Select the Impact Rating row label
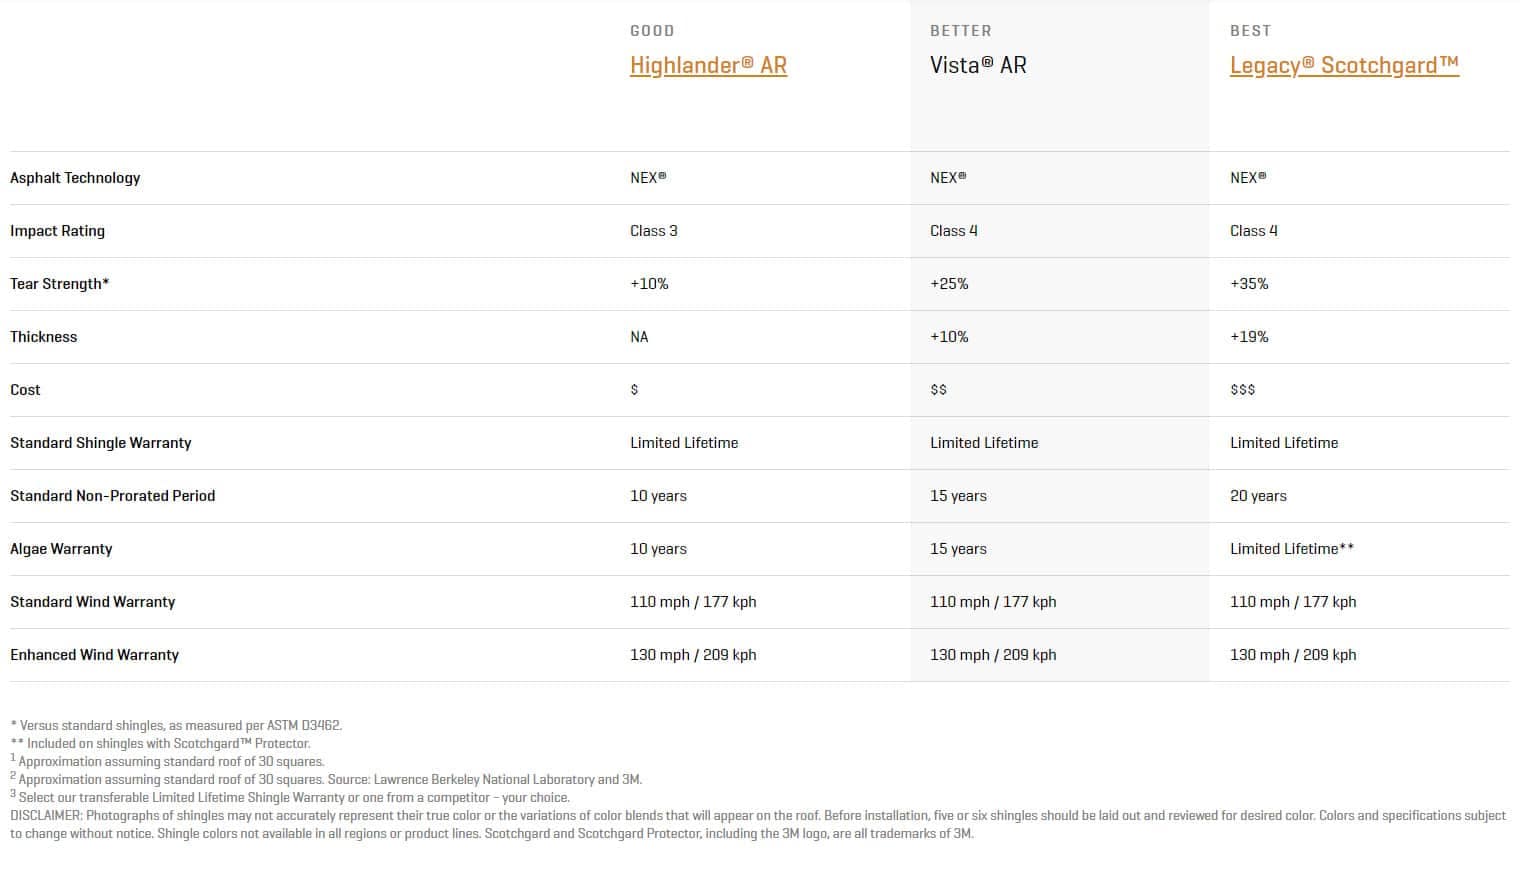This screenshot has height=870, width=1520. [x=57, y=231]
